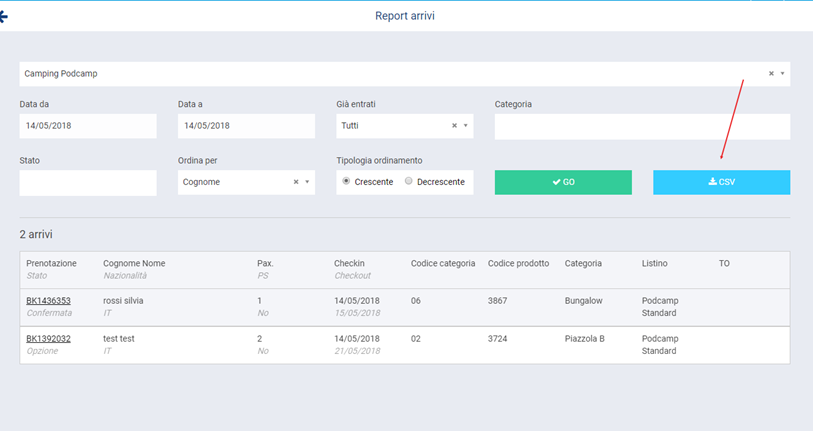Click the Data da date field
This screenshot has height=431, width=813.
[88, 126]
